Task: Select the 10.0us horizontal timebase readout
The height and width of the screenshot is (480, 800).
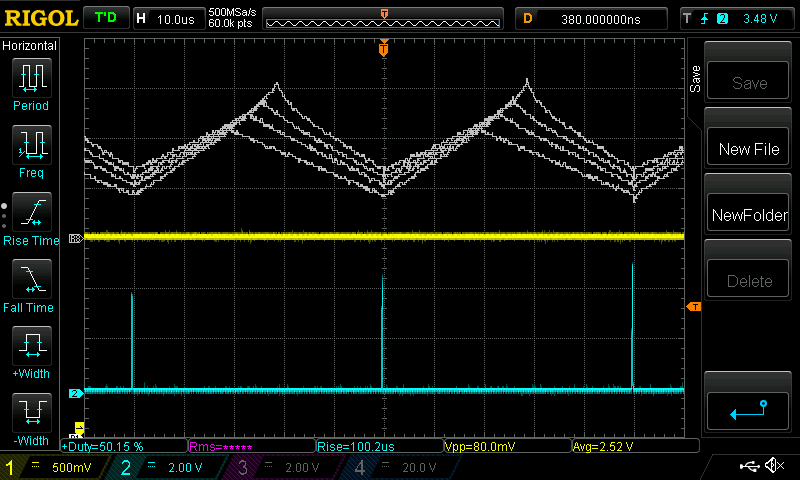Action: pos(177,19)
